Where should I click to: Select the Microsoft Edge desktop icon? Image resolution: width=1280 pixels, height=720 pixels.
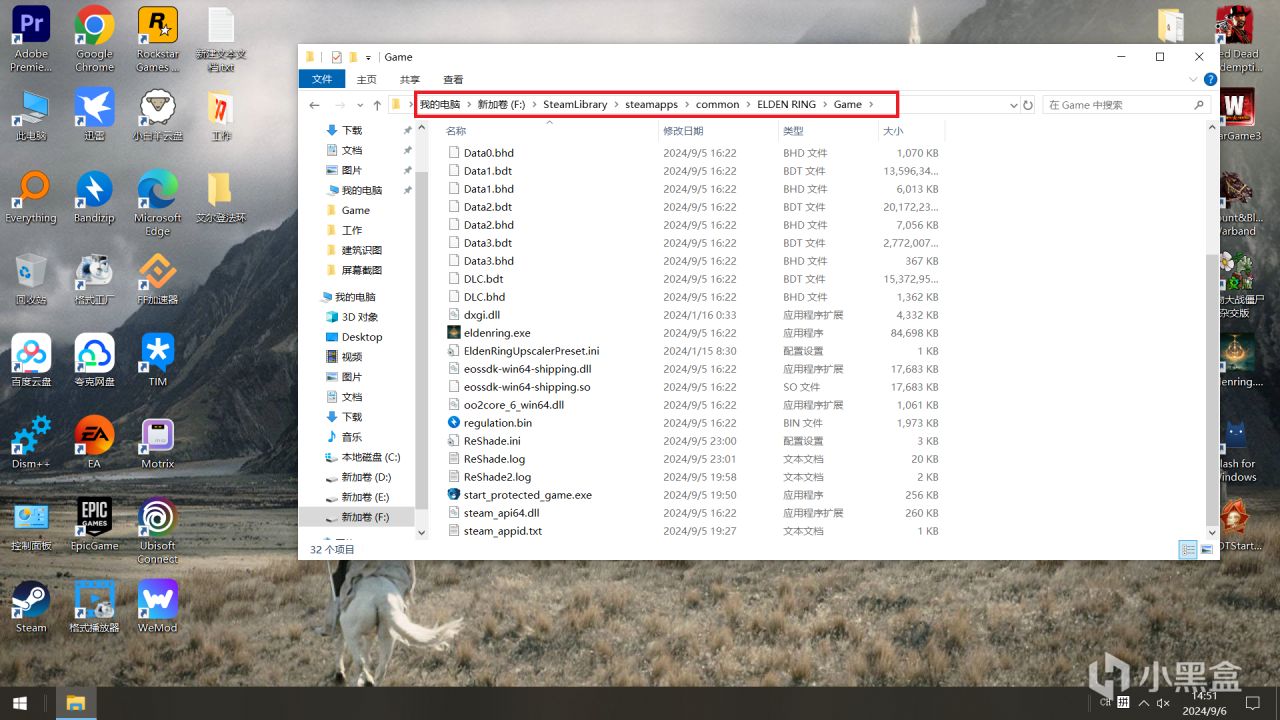coord(157,202)
